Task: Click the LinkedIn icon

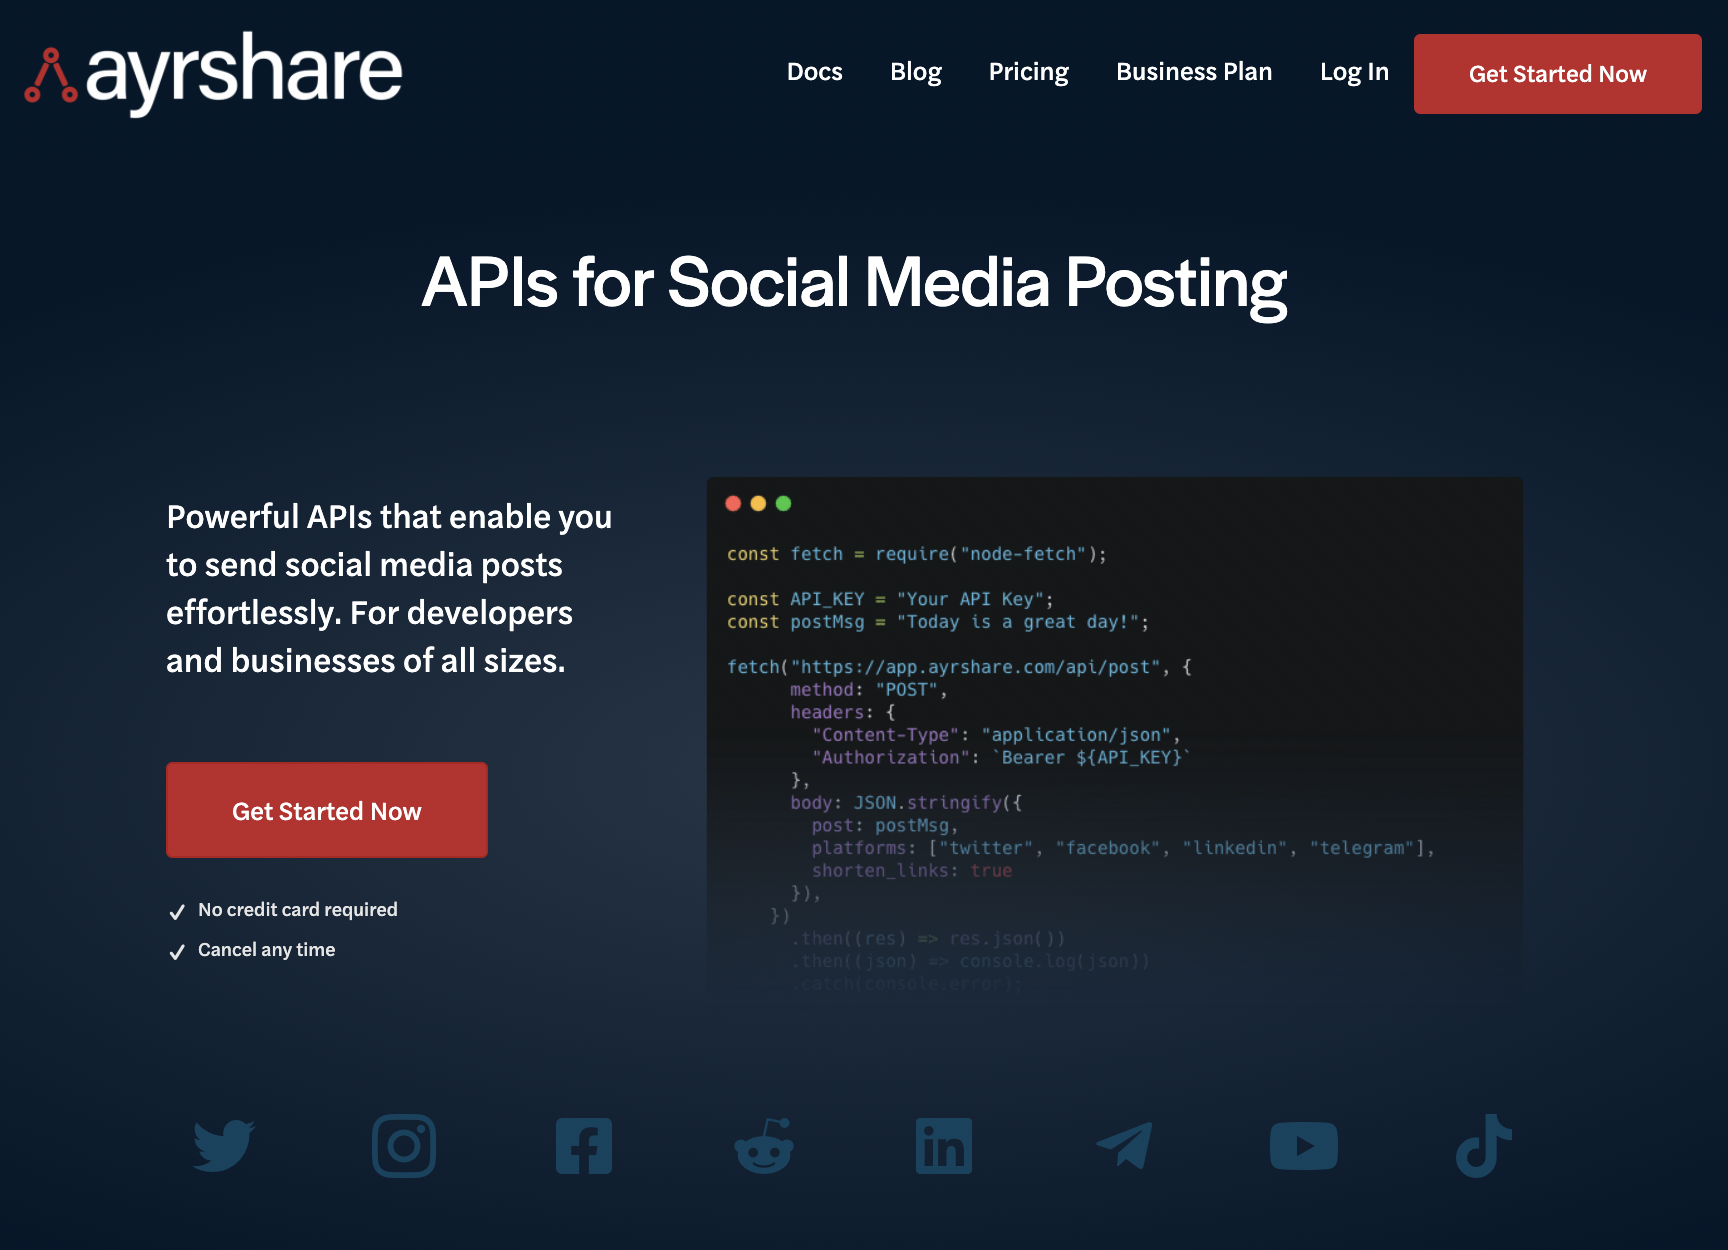Action: (x=944, y=1146)
